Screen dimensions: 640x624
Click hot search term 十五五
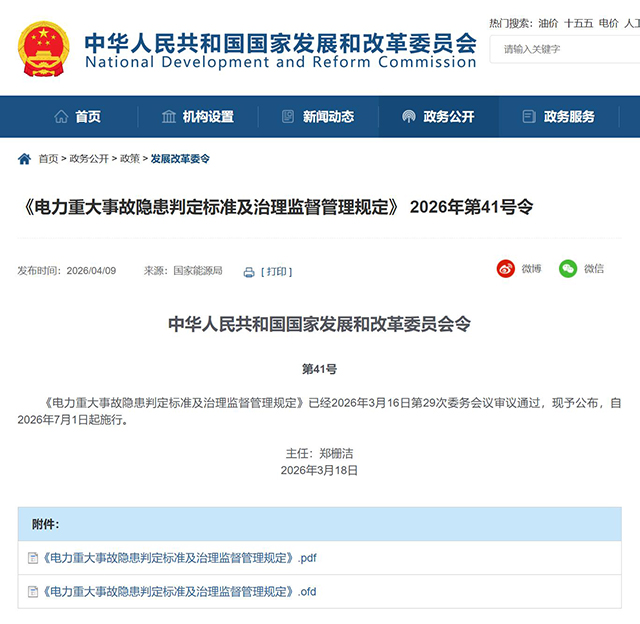click(x=577, y=22)
